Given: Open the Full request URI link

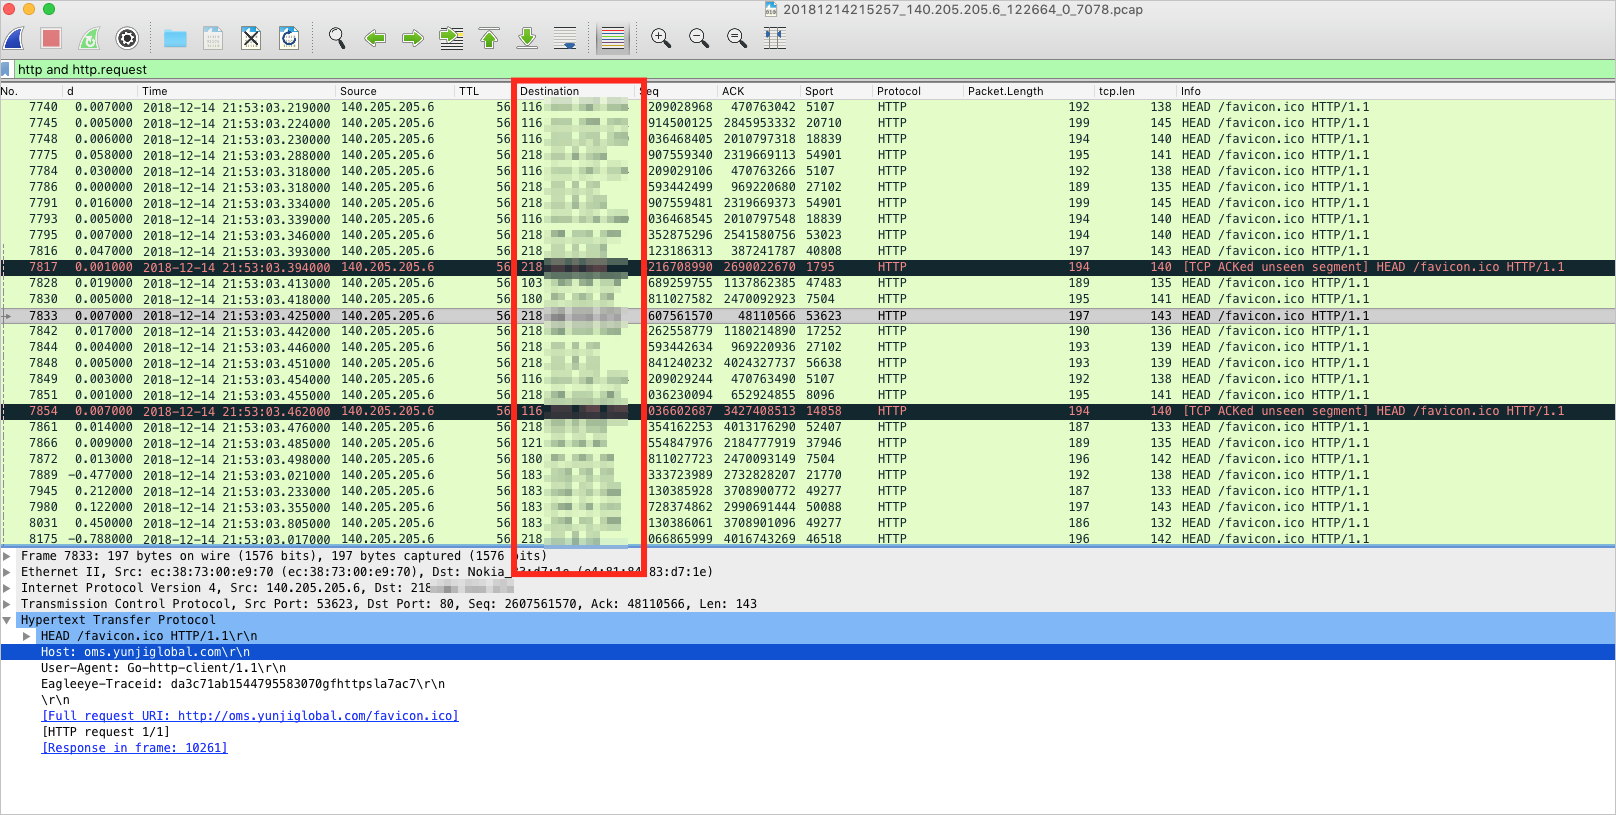Looking at the screenshot, I should tap(250, 716).
